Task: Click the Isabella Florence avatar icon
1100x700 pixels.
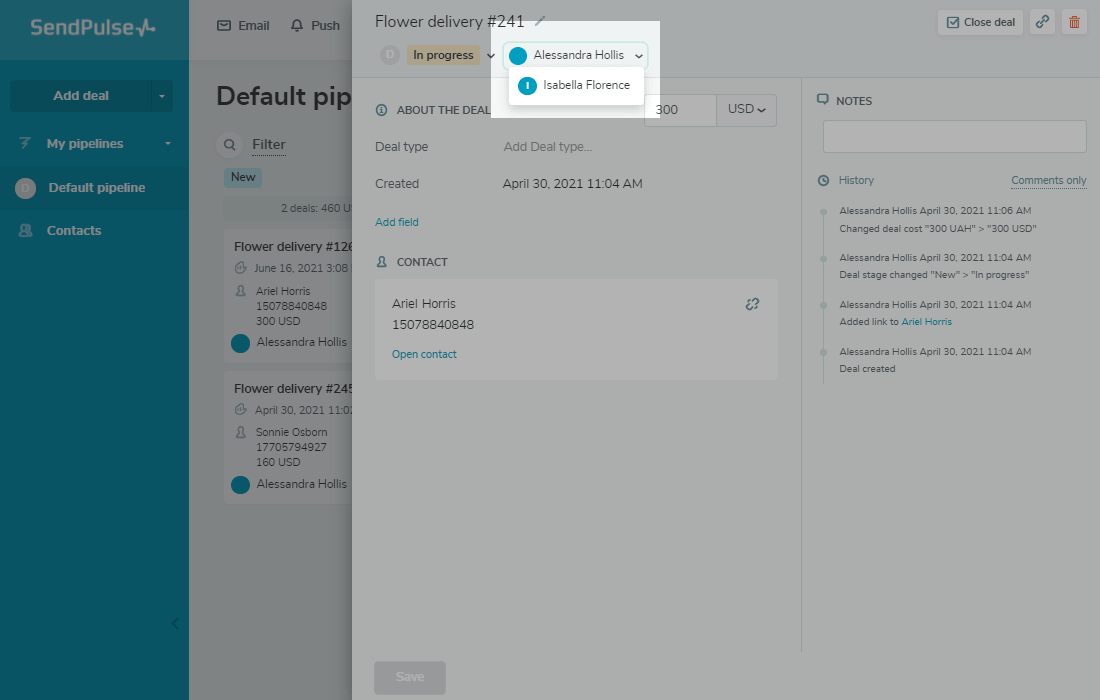Action: [x=527, y=86]
